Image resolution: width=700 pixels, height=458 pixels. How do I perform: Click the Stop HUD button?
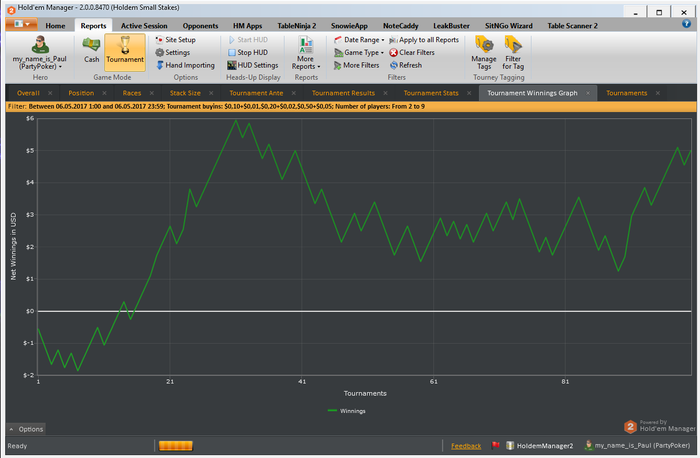pyautogui.click(x=248, y=52)
